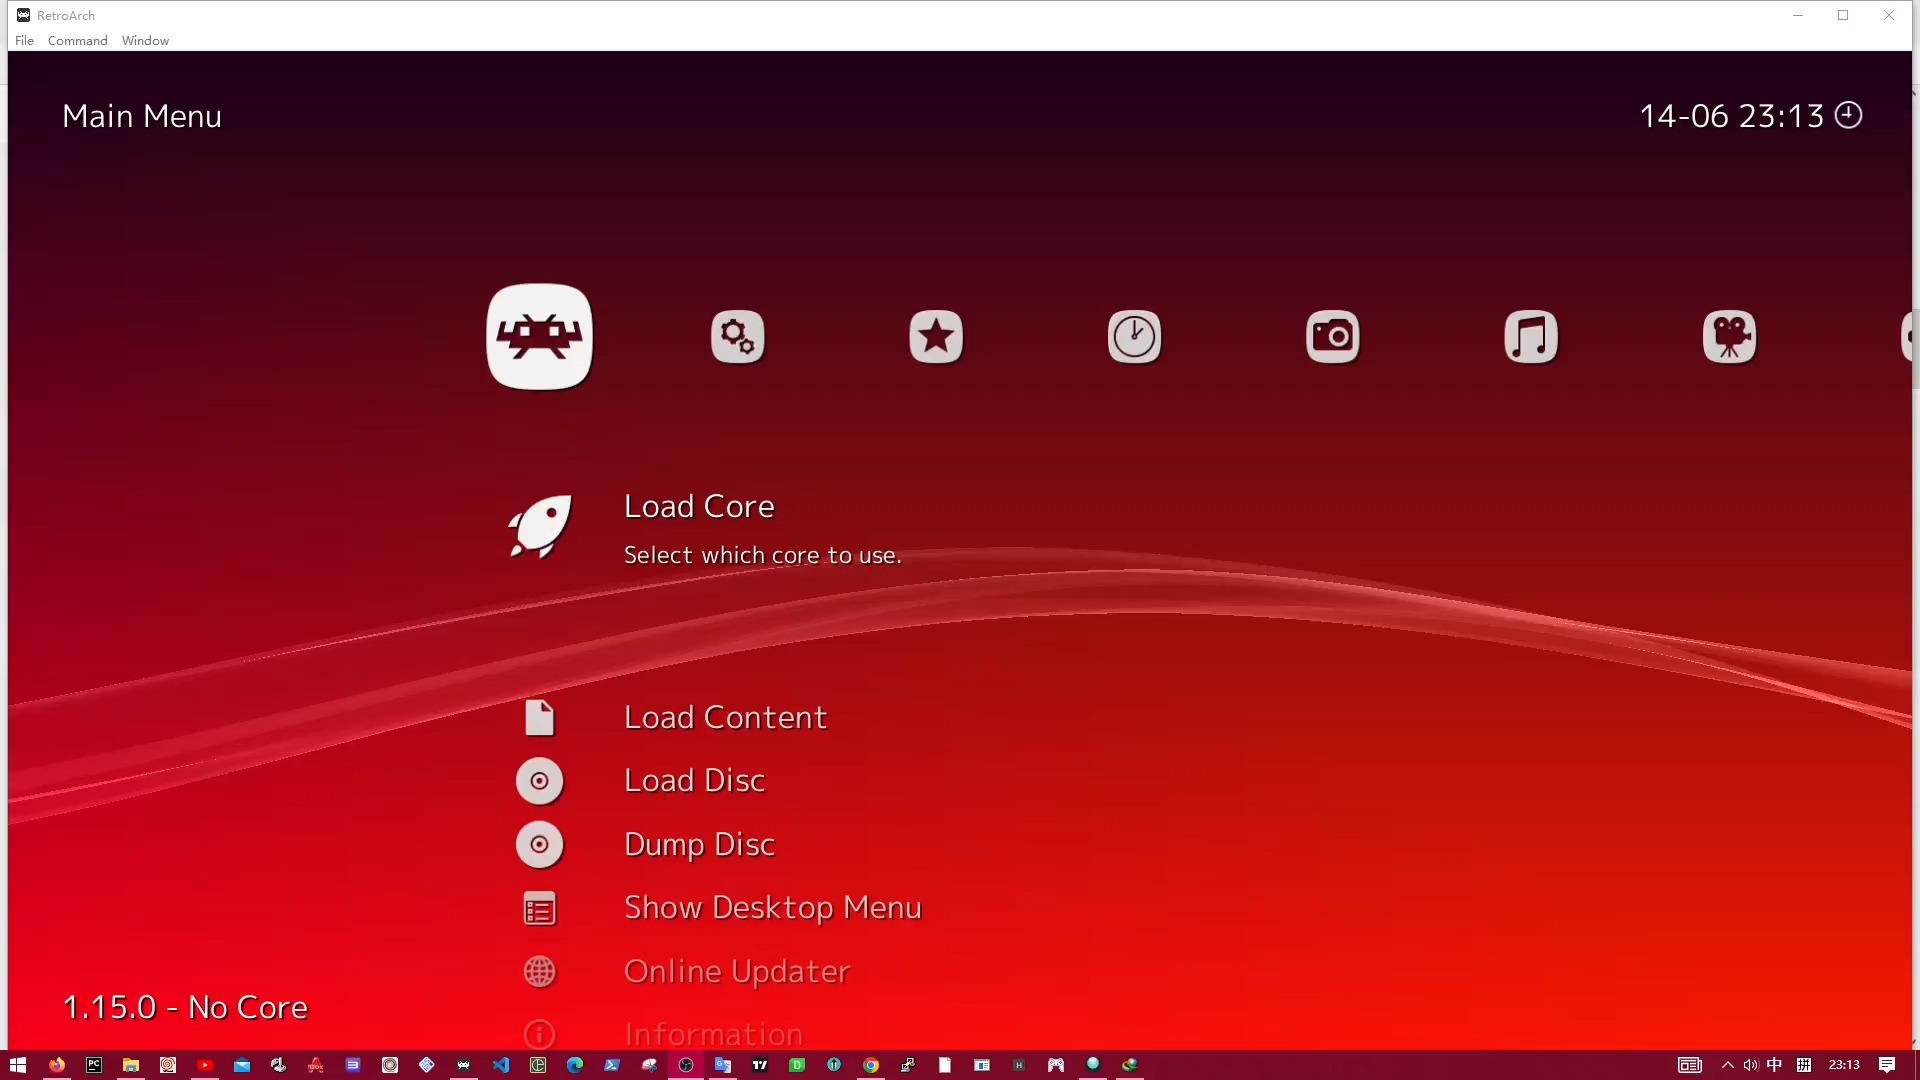Click Show Desktop Menu entry
This screenshot has height=1080, width=1920.
[x=772, y=908]
